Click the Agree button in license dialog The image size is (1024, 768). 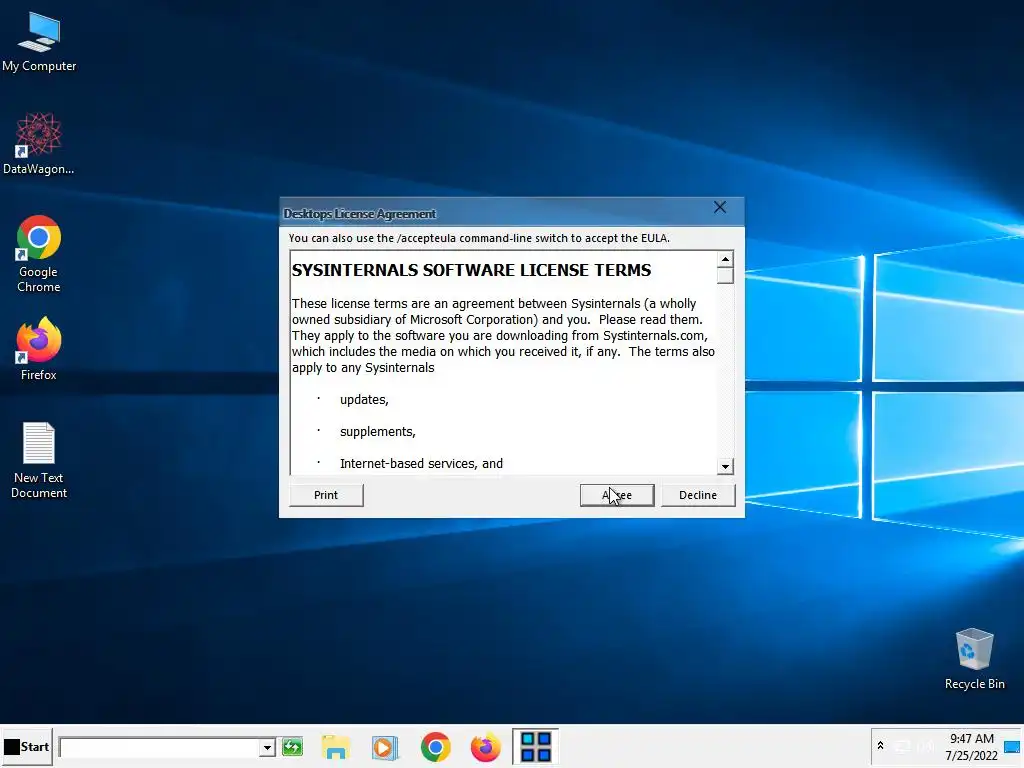[616, 495]
